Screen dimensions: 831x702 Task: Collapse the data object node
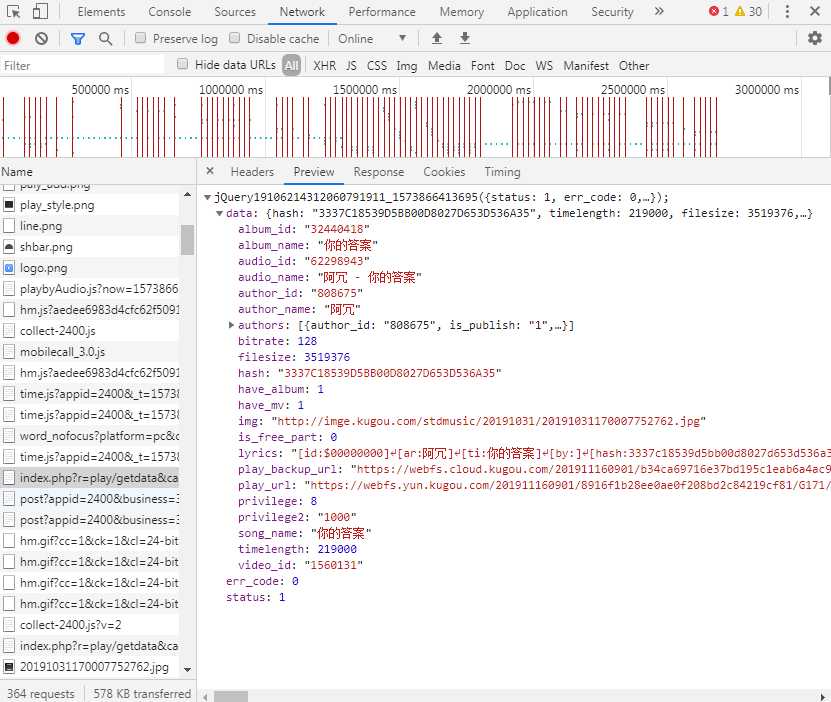(x=220, y=213)
